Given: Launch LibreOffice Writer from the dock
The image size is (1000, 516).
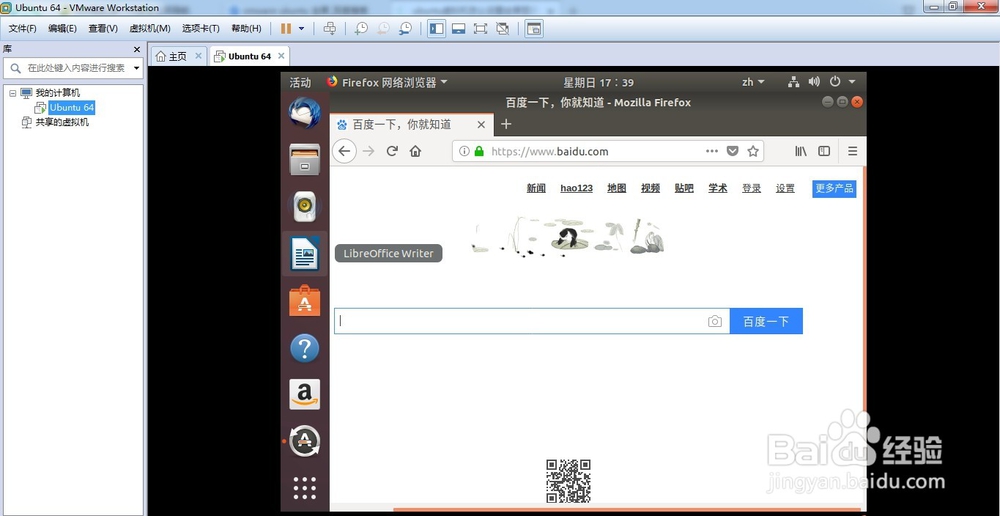Looking at the screenshot, I should [304, 253].
